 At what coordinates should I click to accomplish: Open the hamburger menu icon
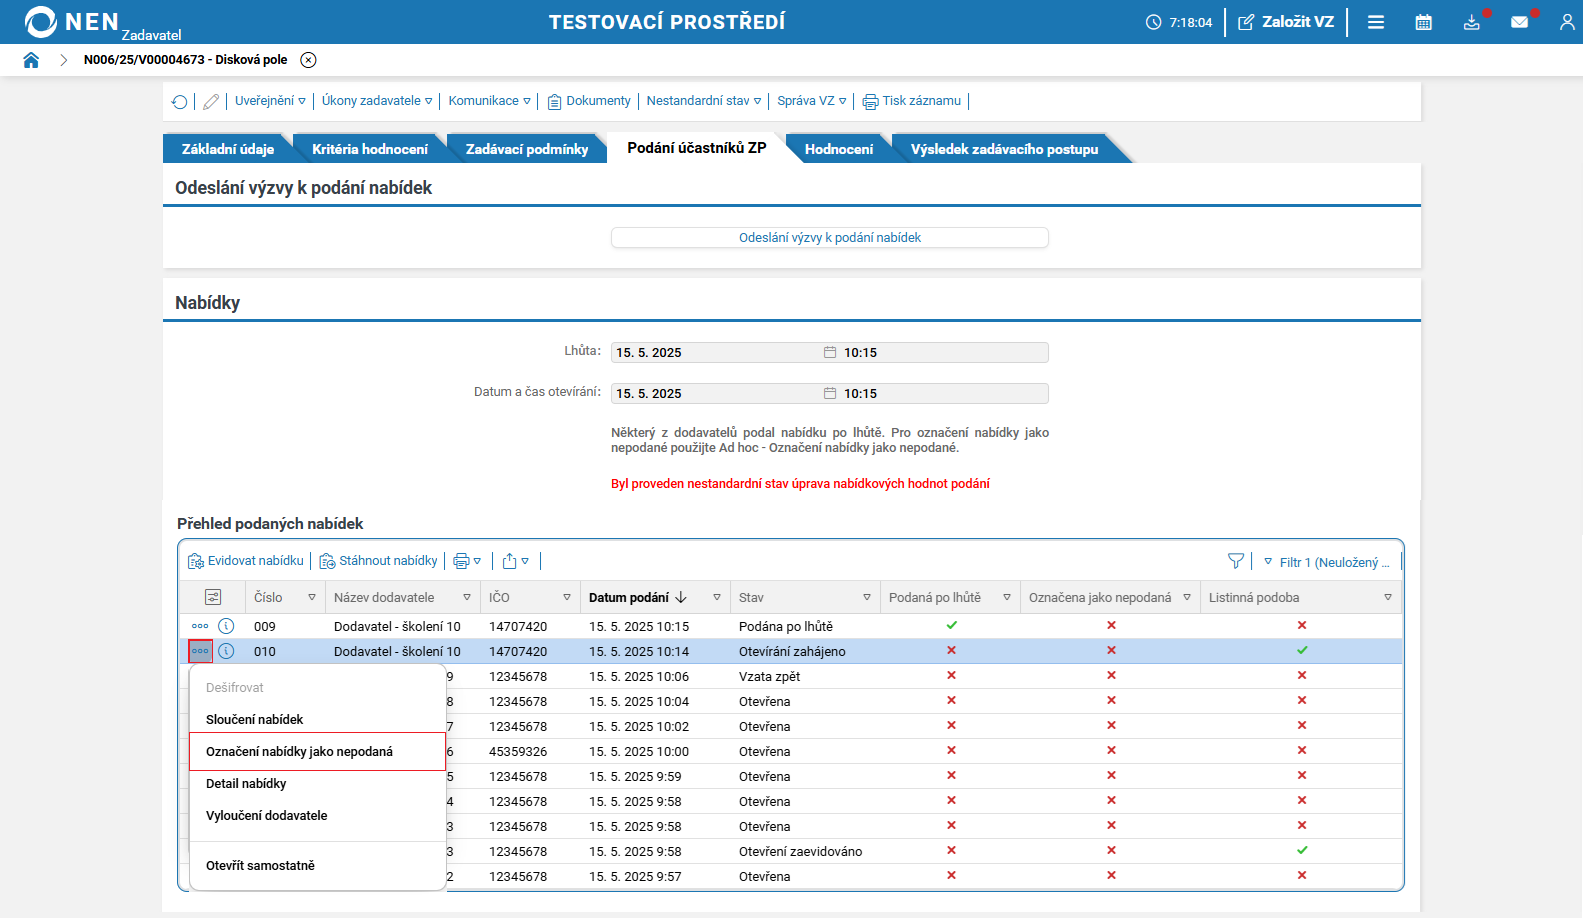tap(1376, 22)
